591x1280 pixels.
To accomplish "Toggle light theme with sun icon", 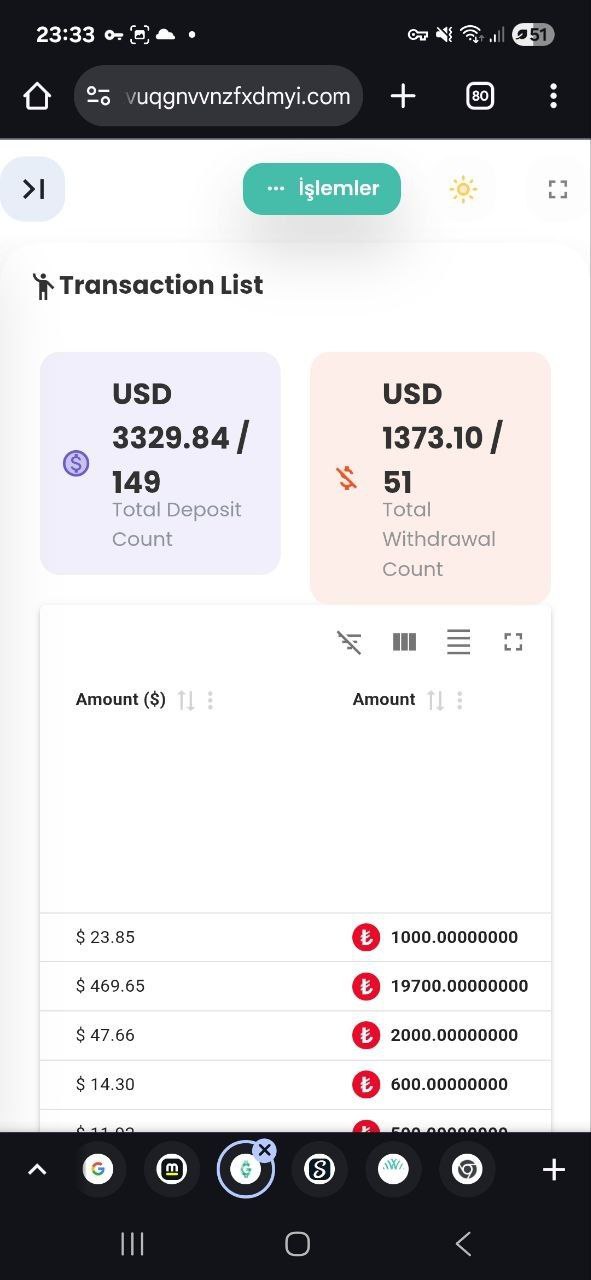I will (x=463, y=189).
